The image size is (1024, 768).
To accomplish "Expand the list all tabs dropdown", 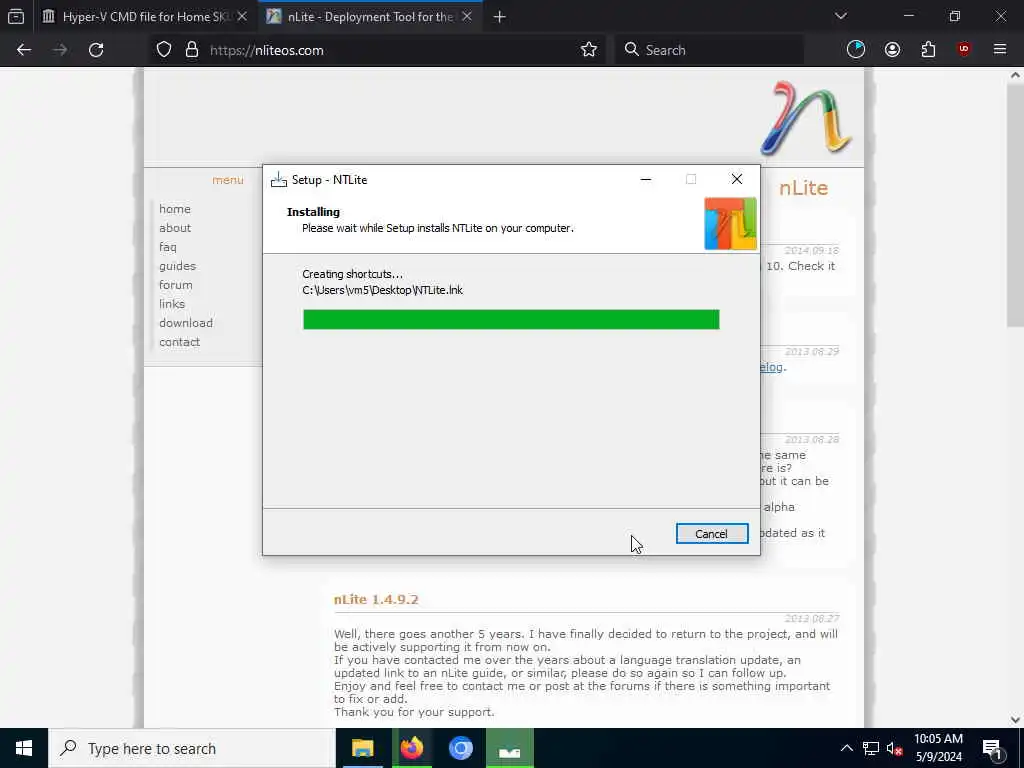I will pyautogui.click(x=840, y=16).
